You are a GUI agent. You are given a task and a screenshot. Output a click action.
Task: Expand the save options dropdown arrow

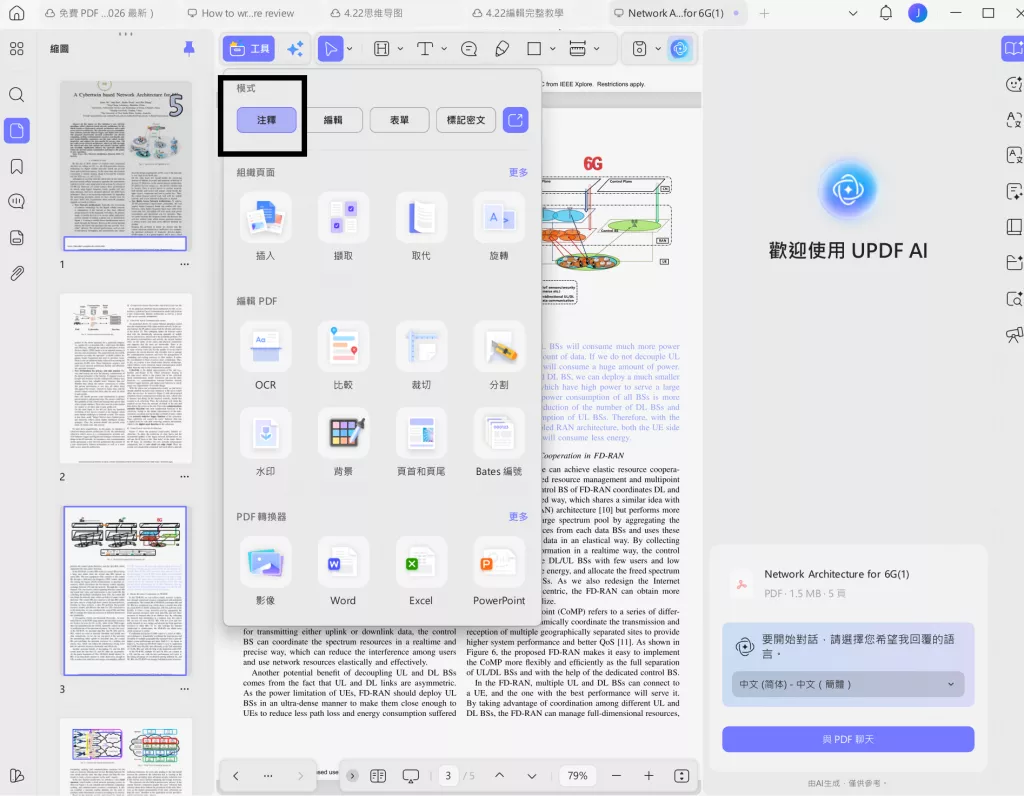658,49
